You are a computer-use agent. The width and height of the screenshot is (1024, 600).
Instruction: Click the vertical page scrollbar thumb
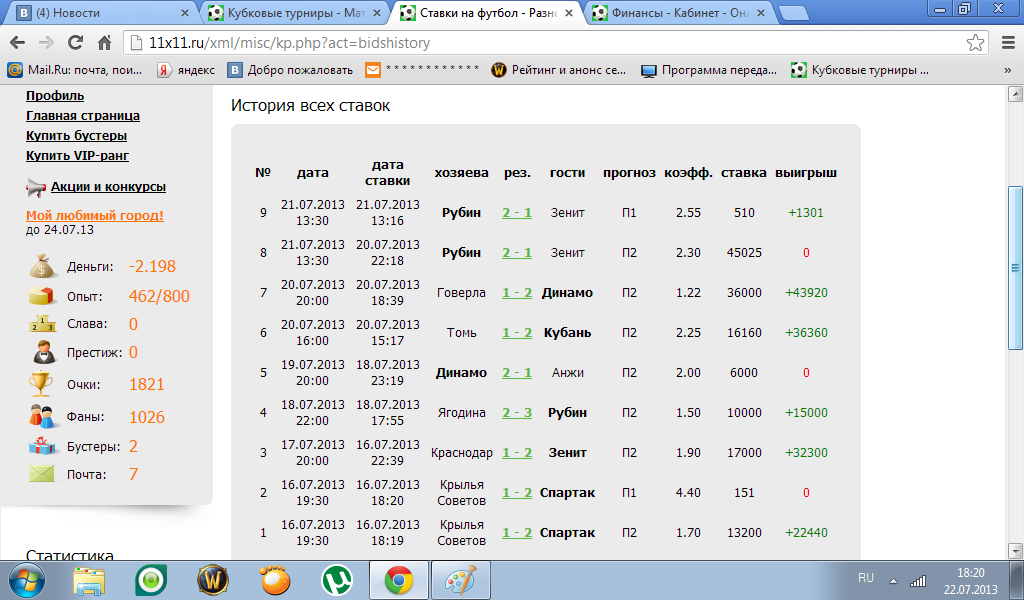(1015, 266)
